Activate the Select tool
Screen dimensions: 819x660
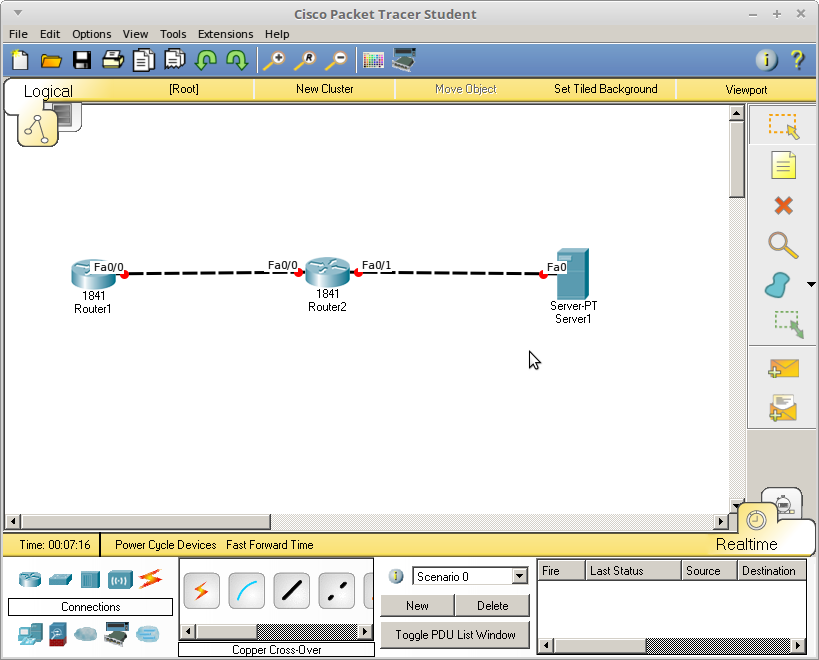(x=783, y=126)
